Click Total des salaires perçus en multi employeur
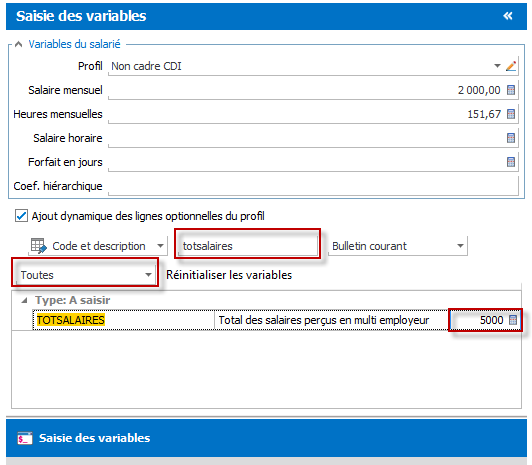Viewport: 532px width, 465px height. click(x=324, y=320)
